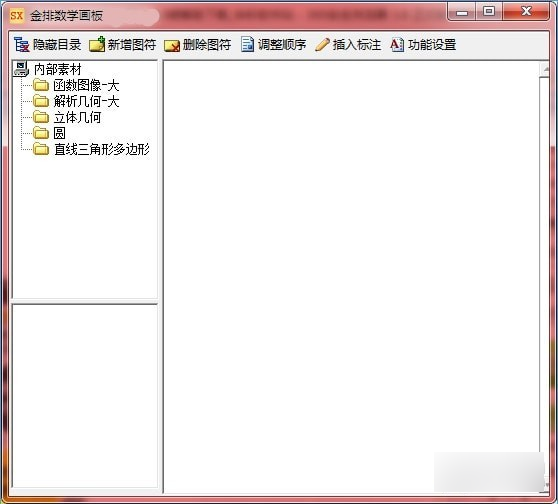Choose 新增图符 in the toolbar
Image resolution: width=558 pixels, height=504 pixels.
tap(132, 45)
